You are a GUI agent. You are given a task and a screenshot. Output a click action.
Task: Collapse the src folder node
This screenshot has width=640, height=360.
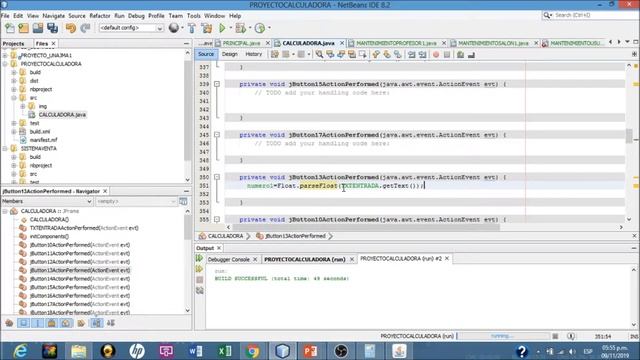14,98
